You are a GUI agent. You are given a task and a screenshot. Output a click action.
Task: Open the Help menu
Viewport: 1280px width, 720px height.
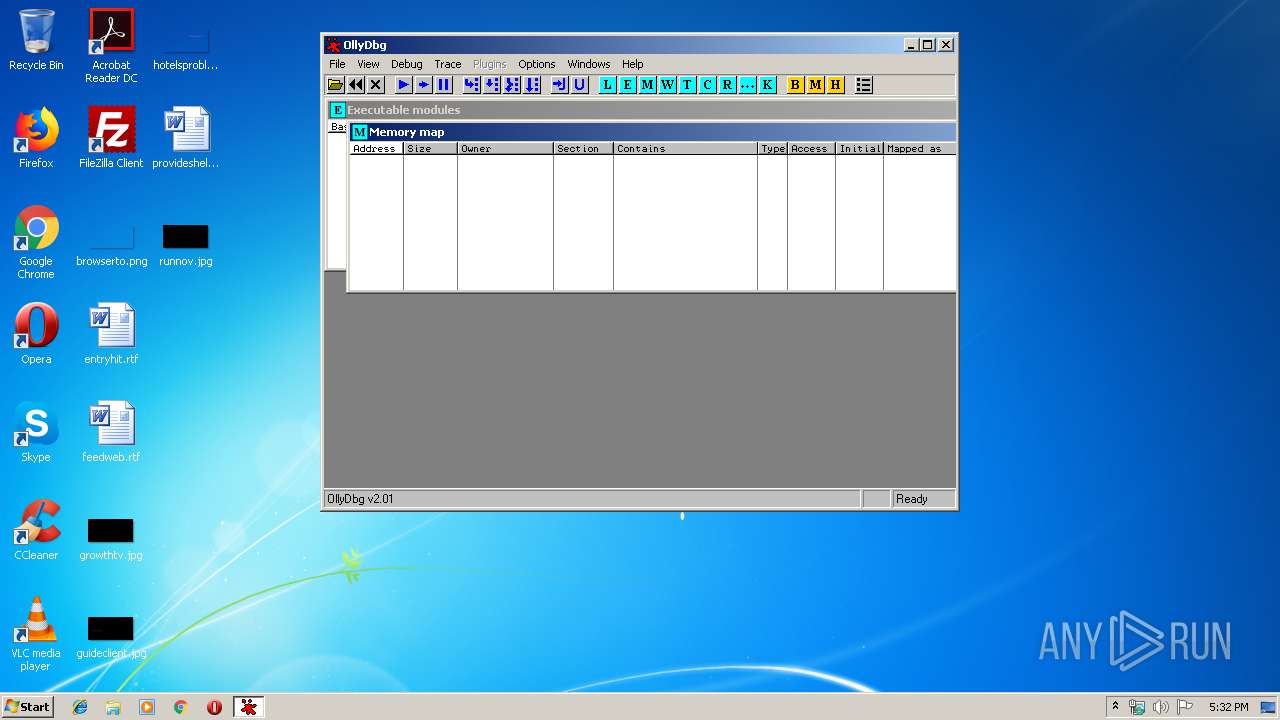coord(632,64)
